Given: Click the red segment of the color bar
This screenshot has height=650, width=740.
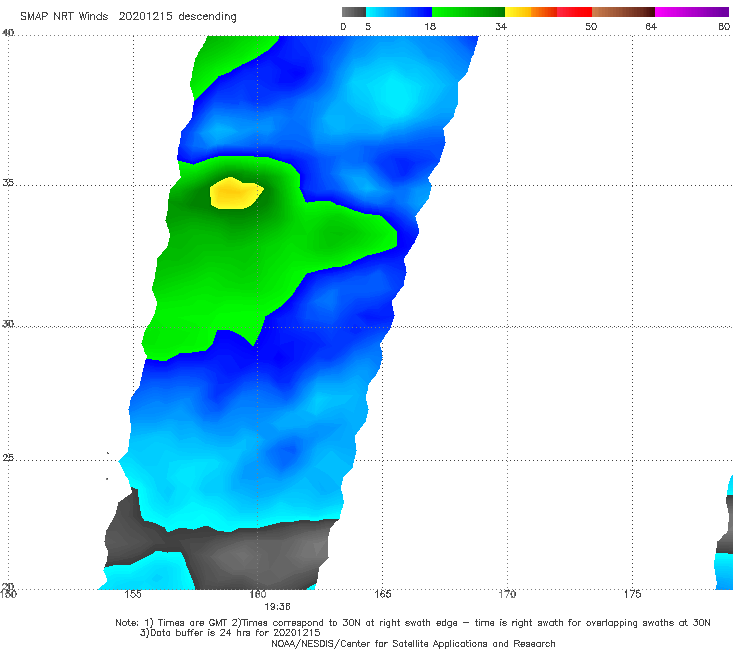Looking at the screenshot, I should click(x=574, y=12).
